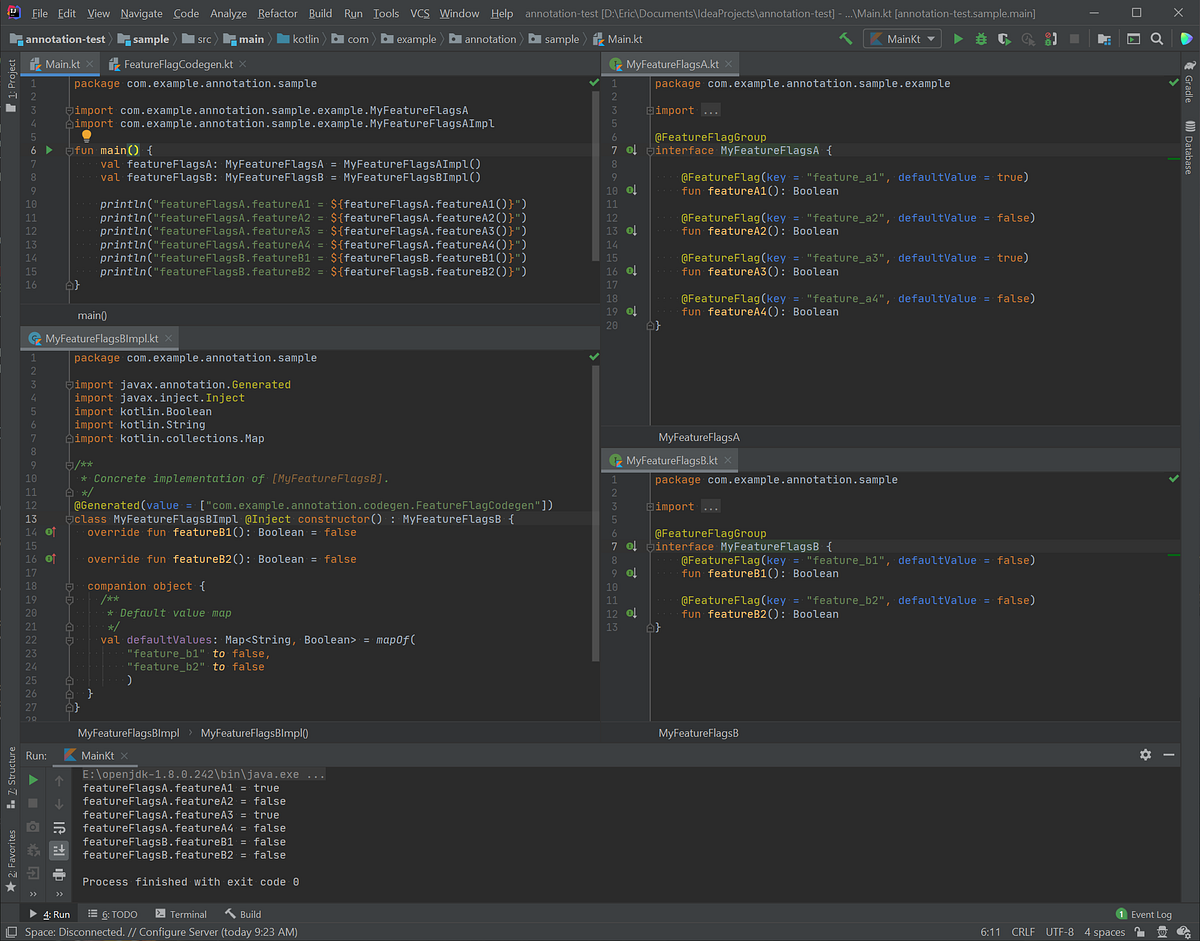Toggle tool window bars in status corner
The image size is (1200, 941).
point(10,932)
